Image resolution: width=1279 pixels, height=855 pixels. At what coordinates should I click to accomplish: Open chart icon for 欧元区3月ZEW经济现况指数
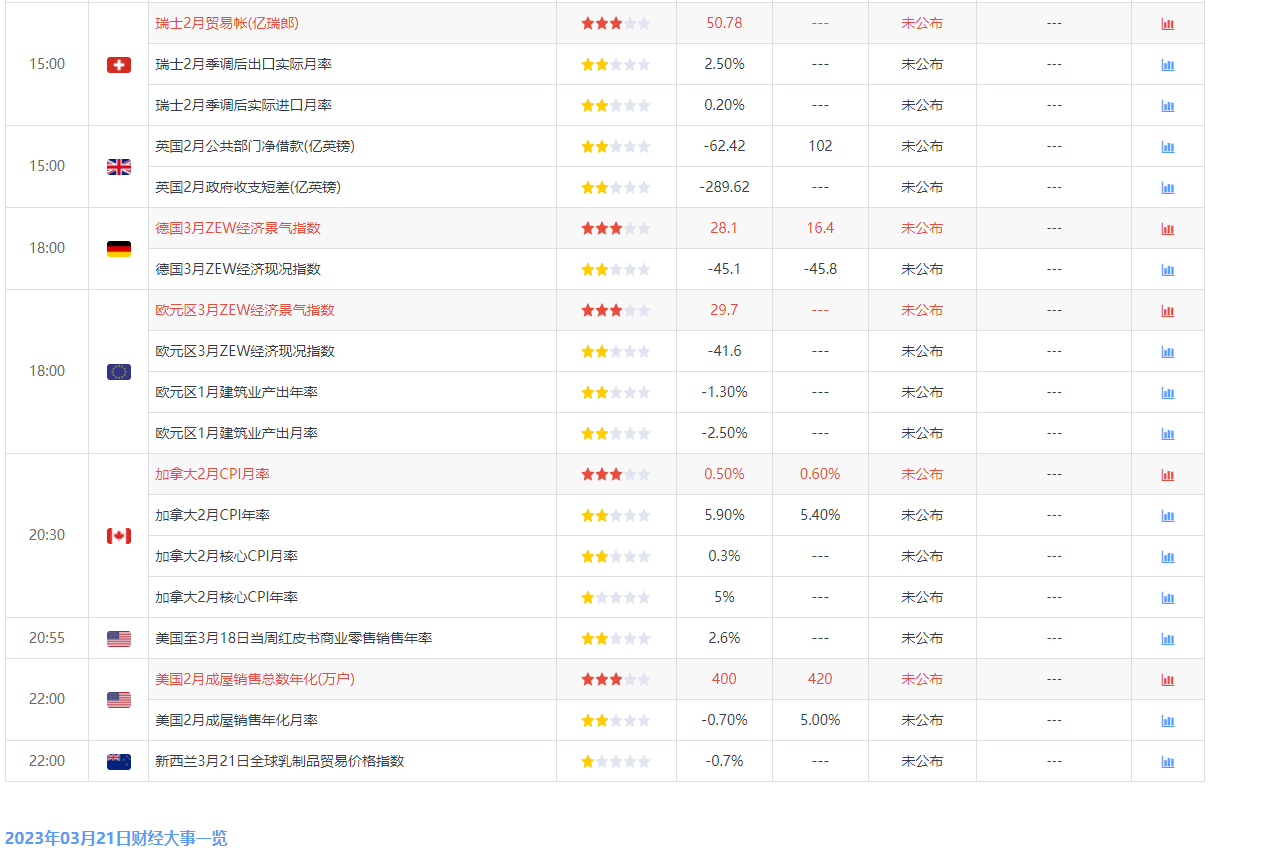coord(1167,352)
